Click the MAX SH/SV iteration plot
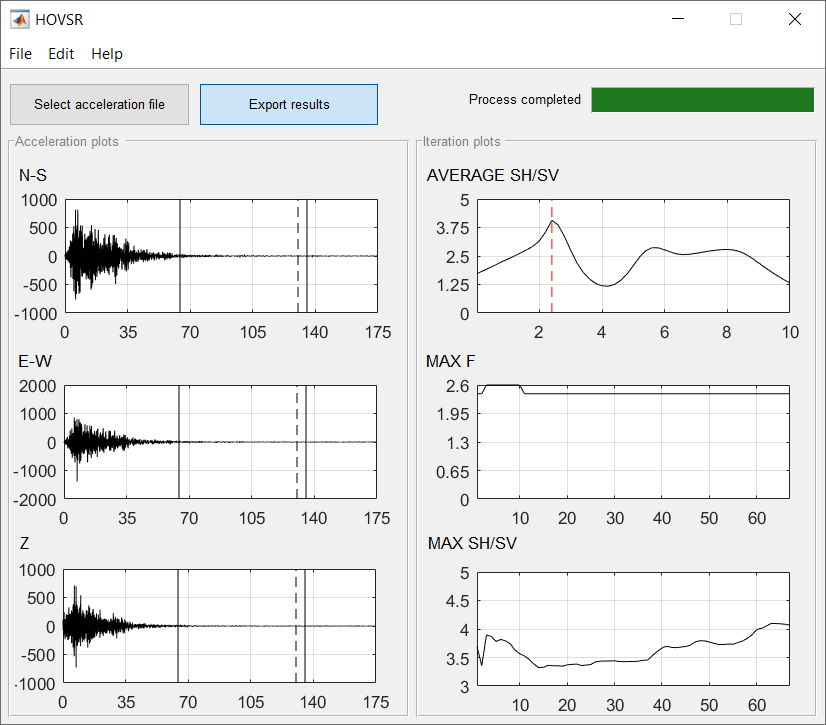This screenshot has height=725, width=826. [633, 629]
